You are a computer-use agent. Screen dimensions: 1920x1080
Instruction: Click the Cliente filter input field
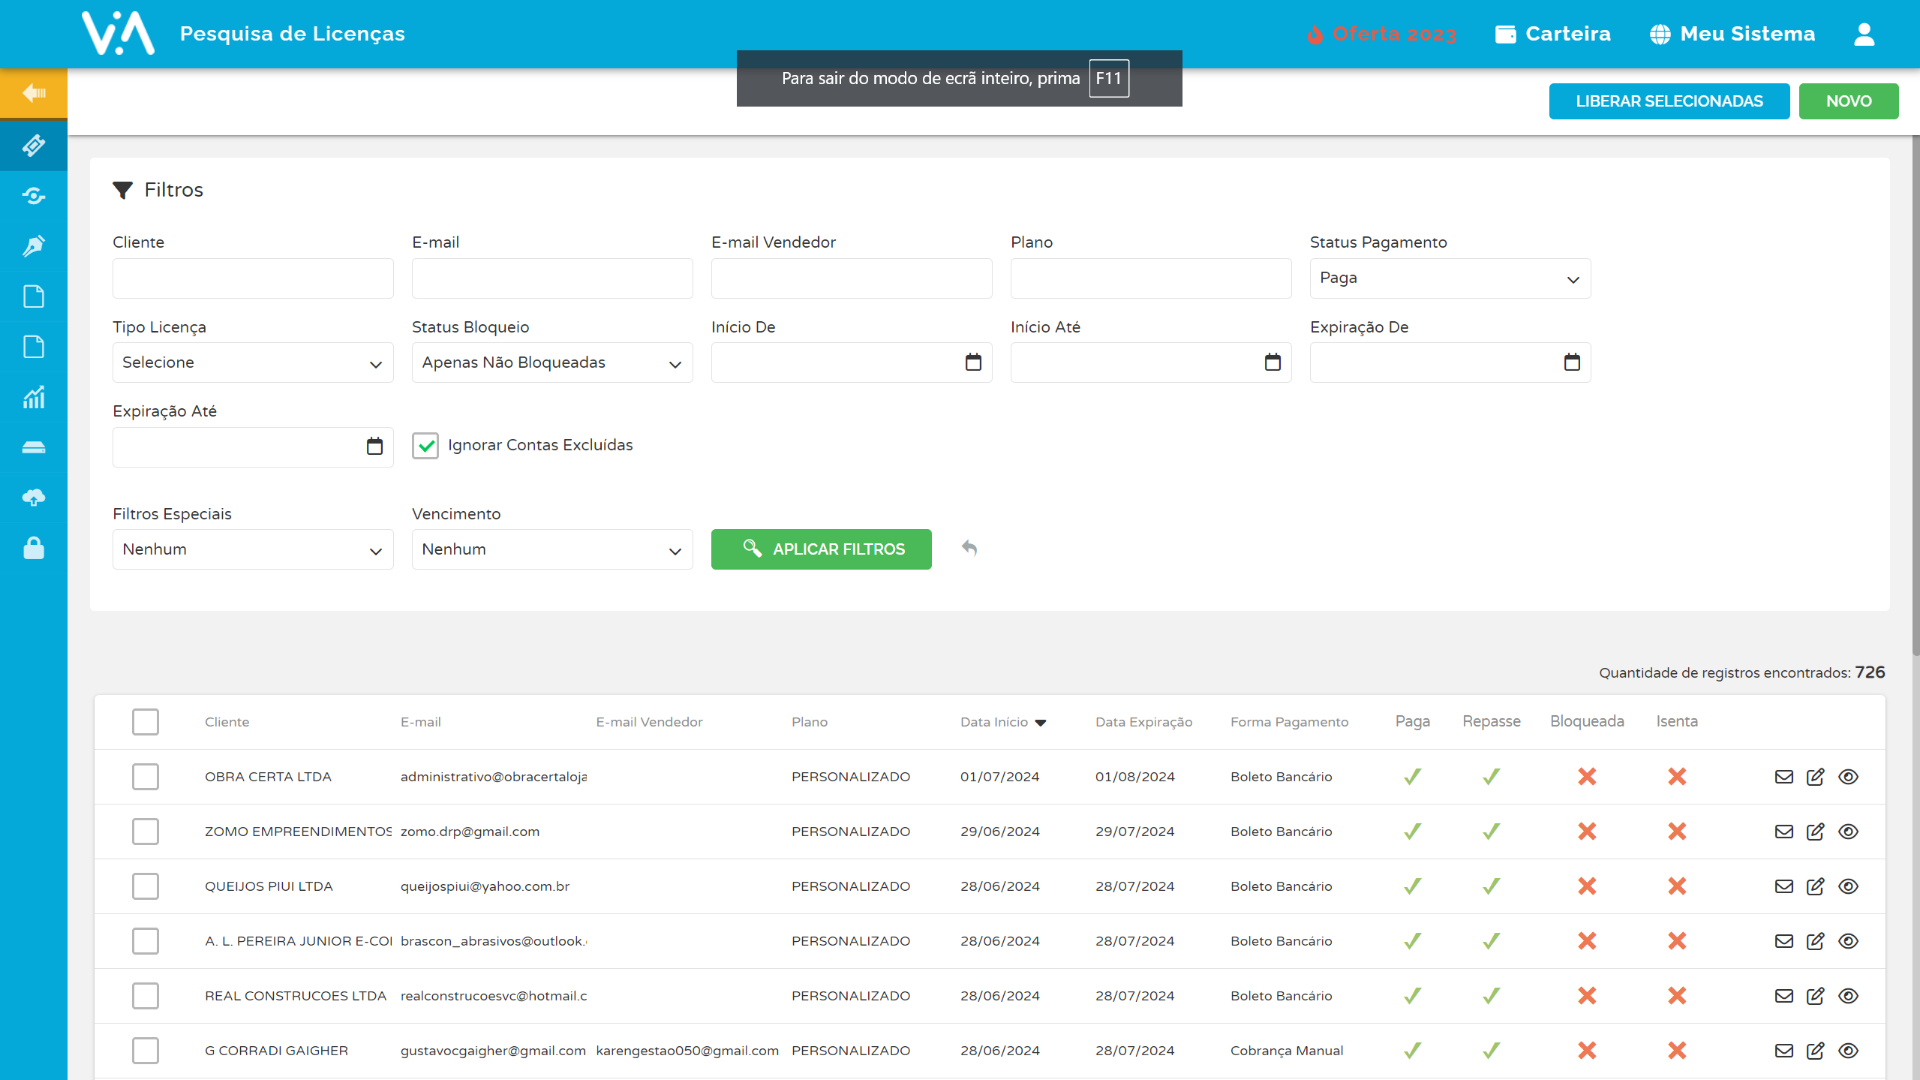253,279
